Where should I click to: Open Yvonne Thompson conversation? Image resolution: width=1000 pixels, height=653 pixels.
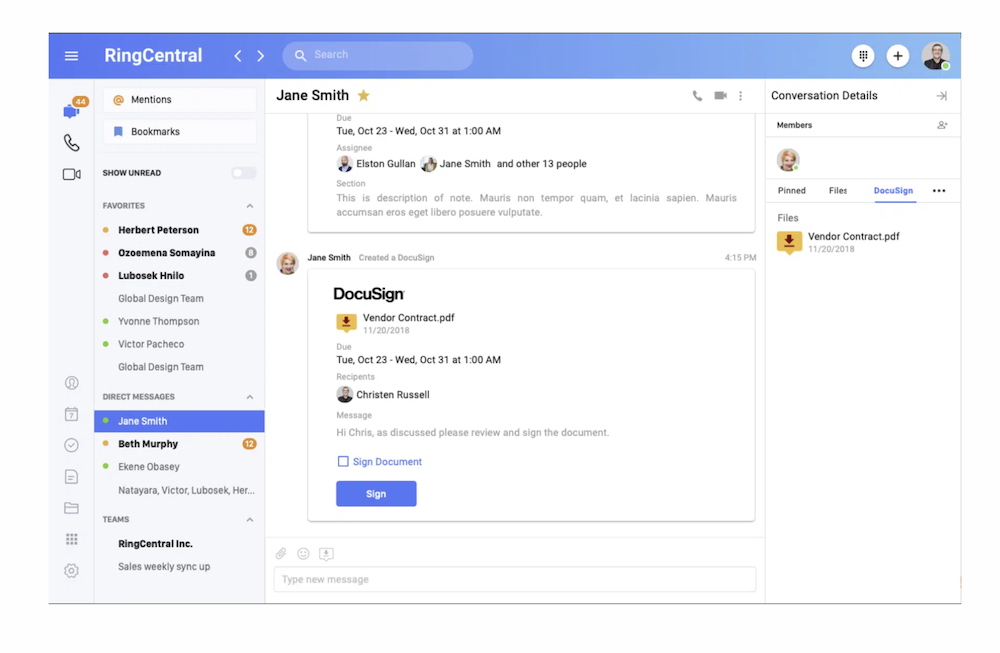click(179, 321)
